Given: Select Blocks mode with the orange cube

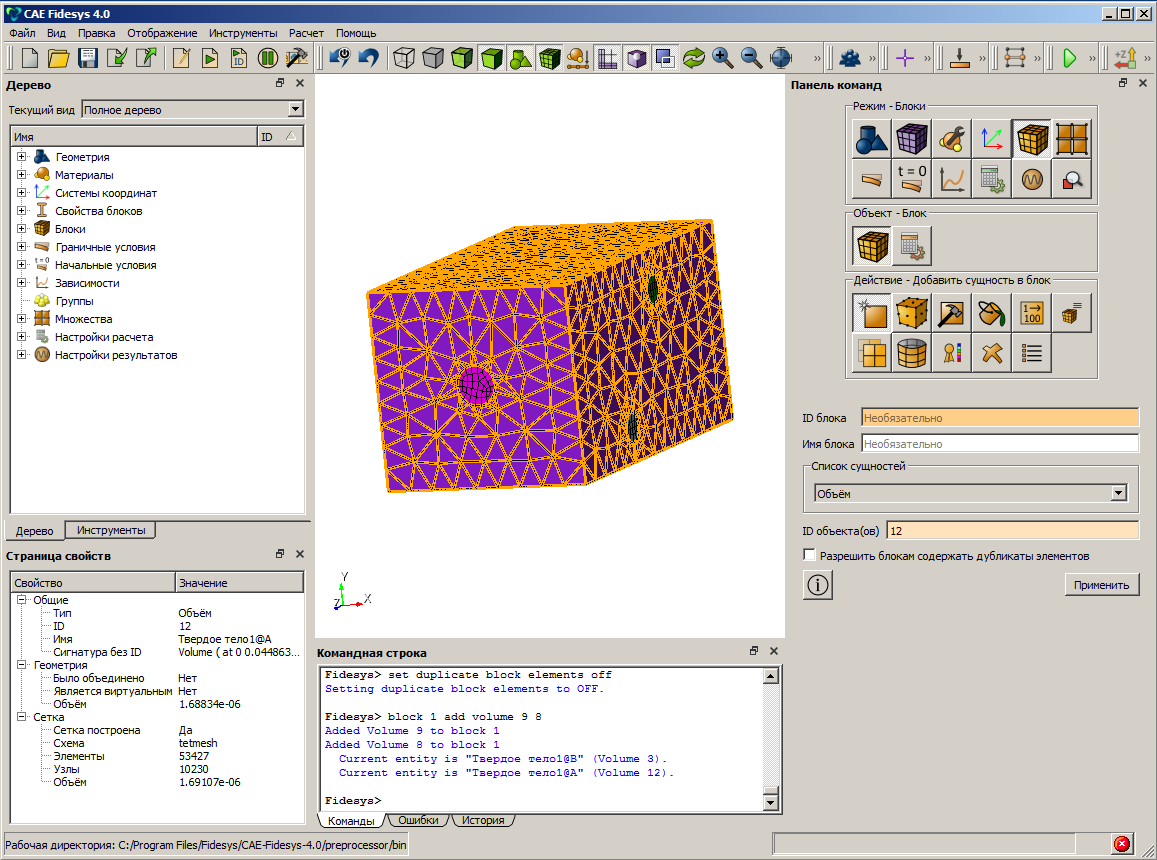Looking at the screenshot, I should pos(1032,138).
